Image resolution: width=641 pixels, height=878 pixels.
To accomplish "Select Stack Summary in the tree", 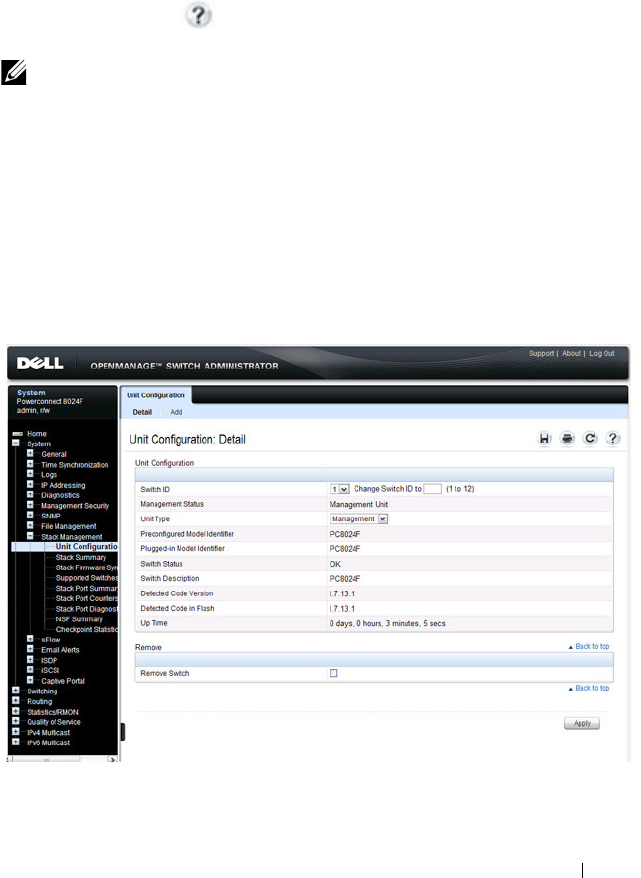I will (81, 557).
